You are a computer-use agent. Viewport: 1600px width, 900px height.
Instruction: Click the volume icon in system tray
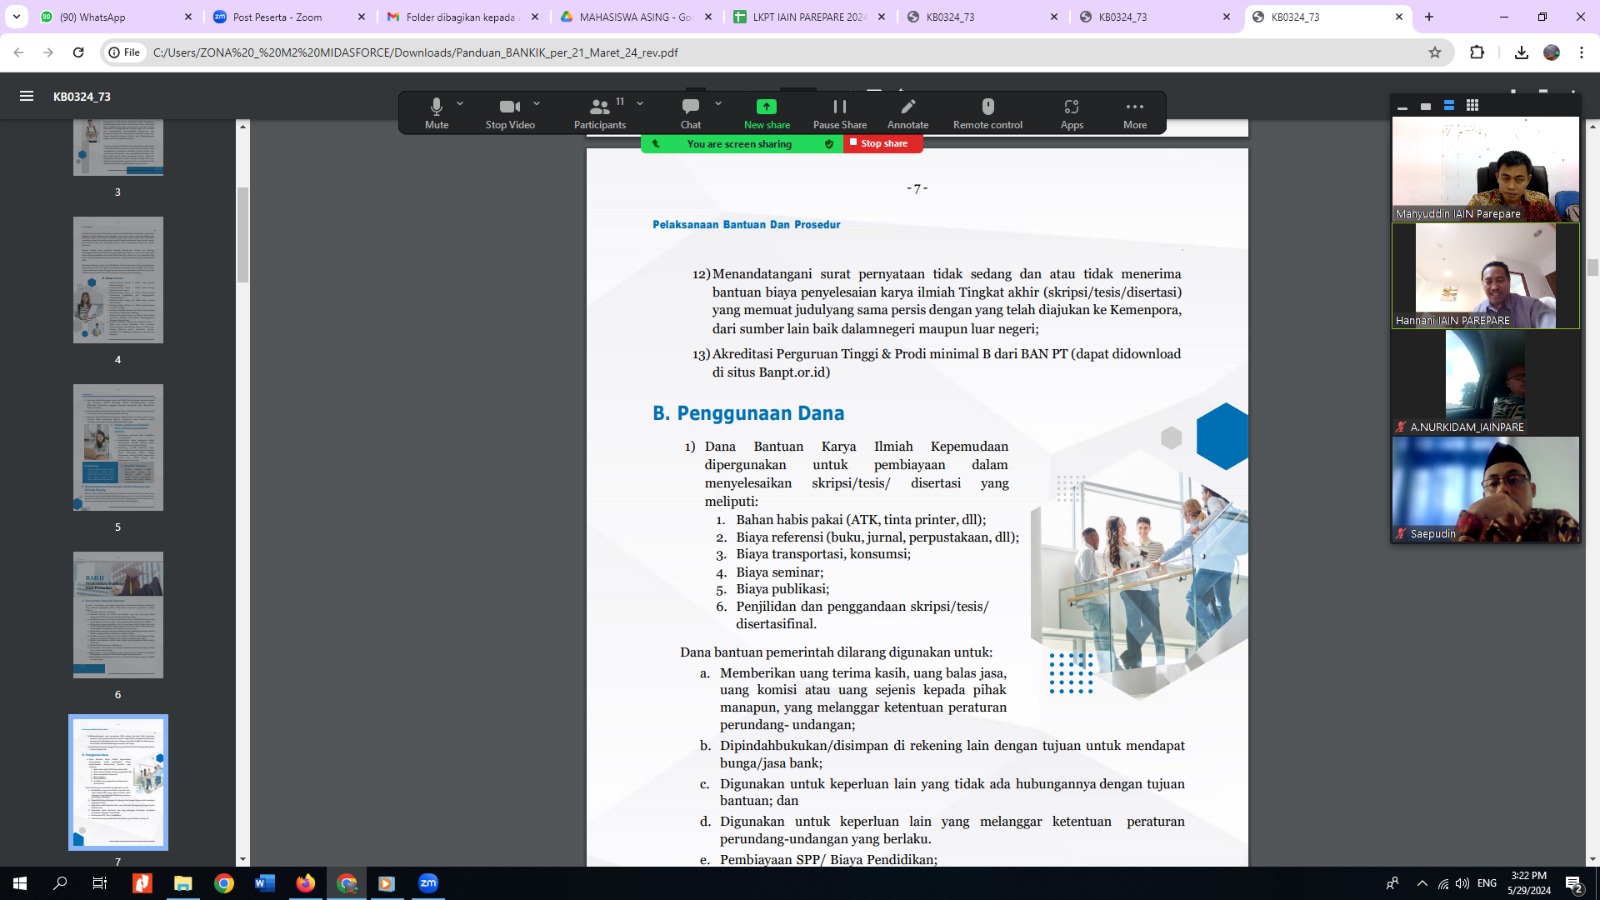click(x=1462, y=884)
